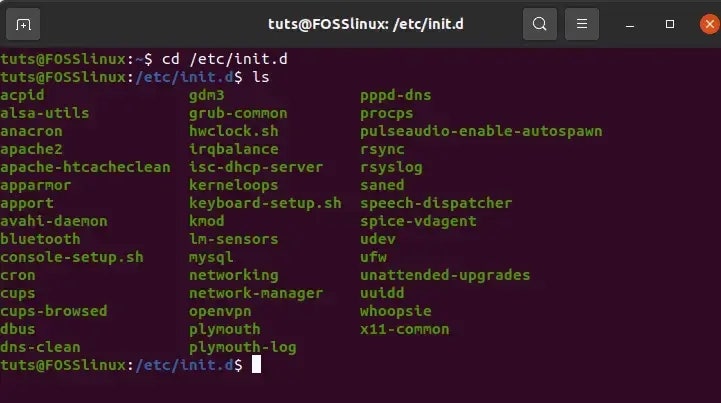This screenshot has height=403, width=721.
Task: Click the network-manager script name
Action: coord(256,294)
